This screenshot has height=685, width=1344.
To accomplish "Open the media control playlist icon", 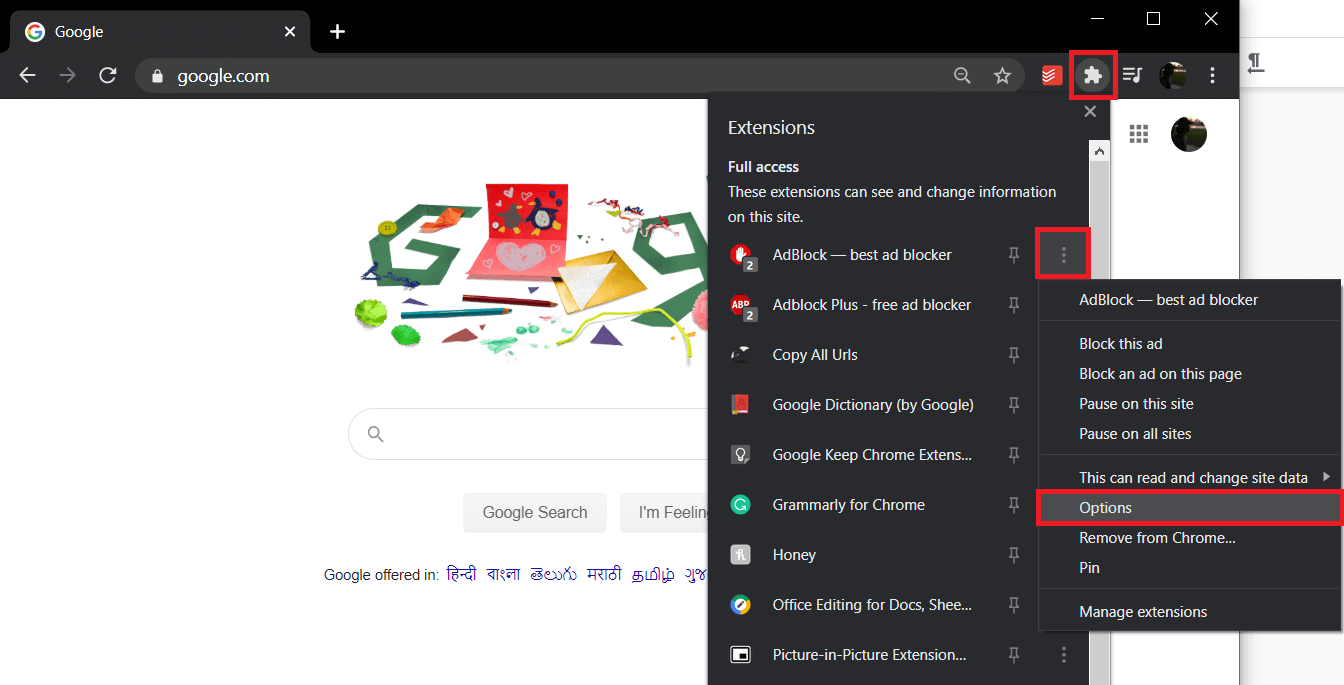I will (x=1132, y=75).
